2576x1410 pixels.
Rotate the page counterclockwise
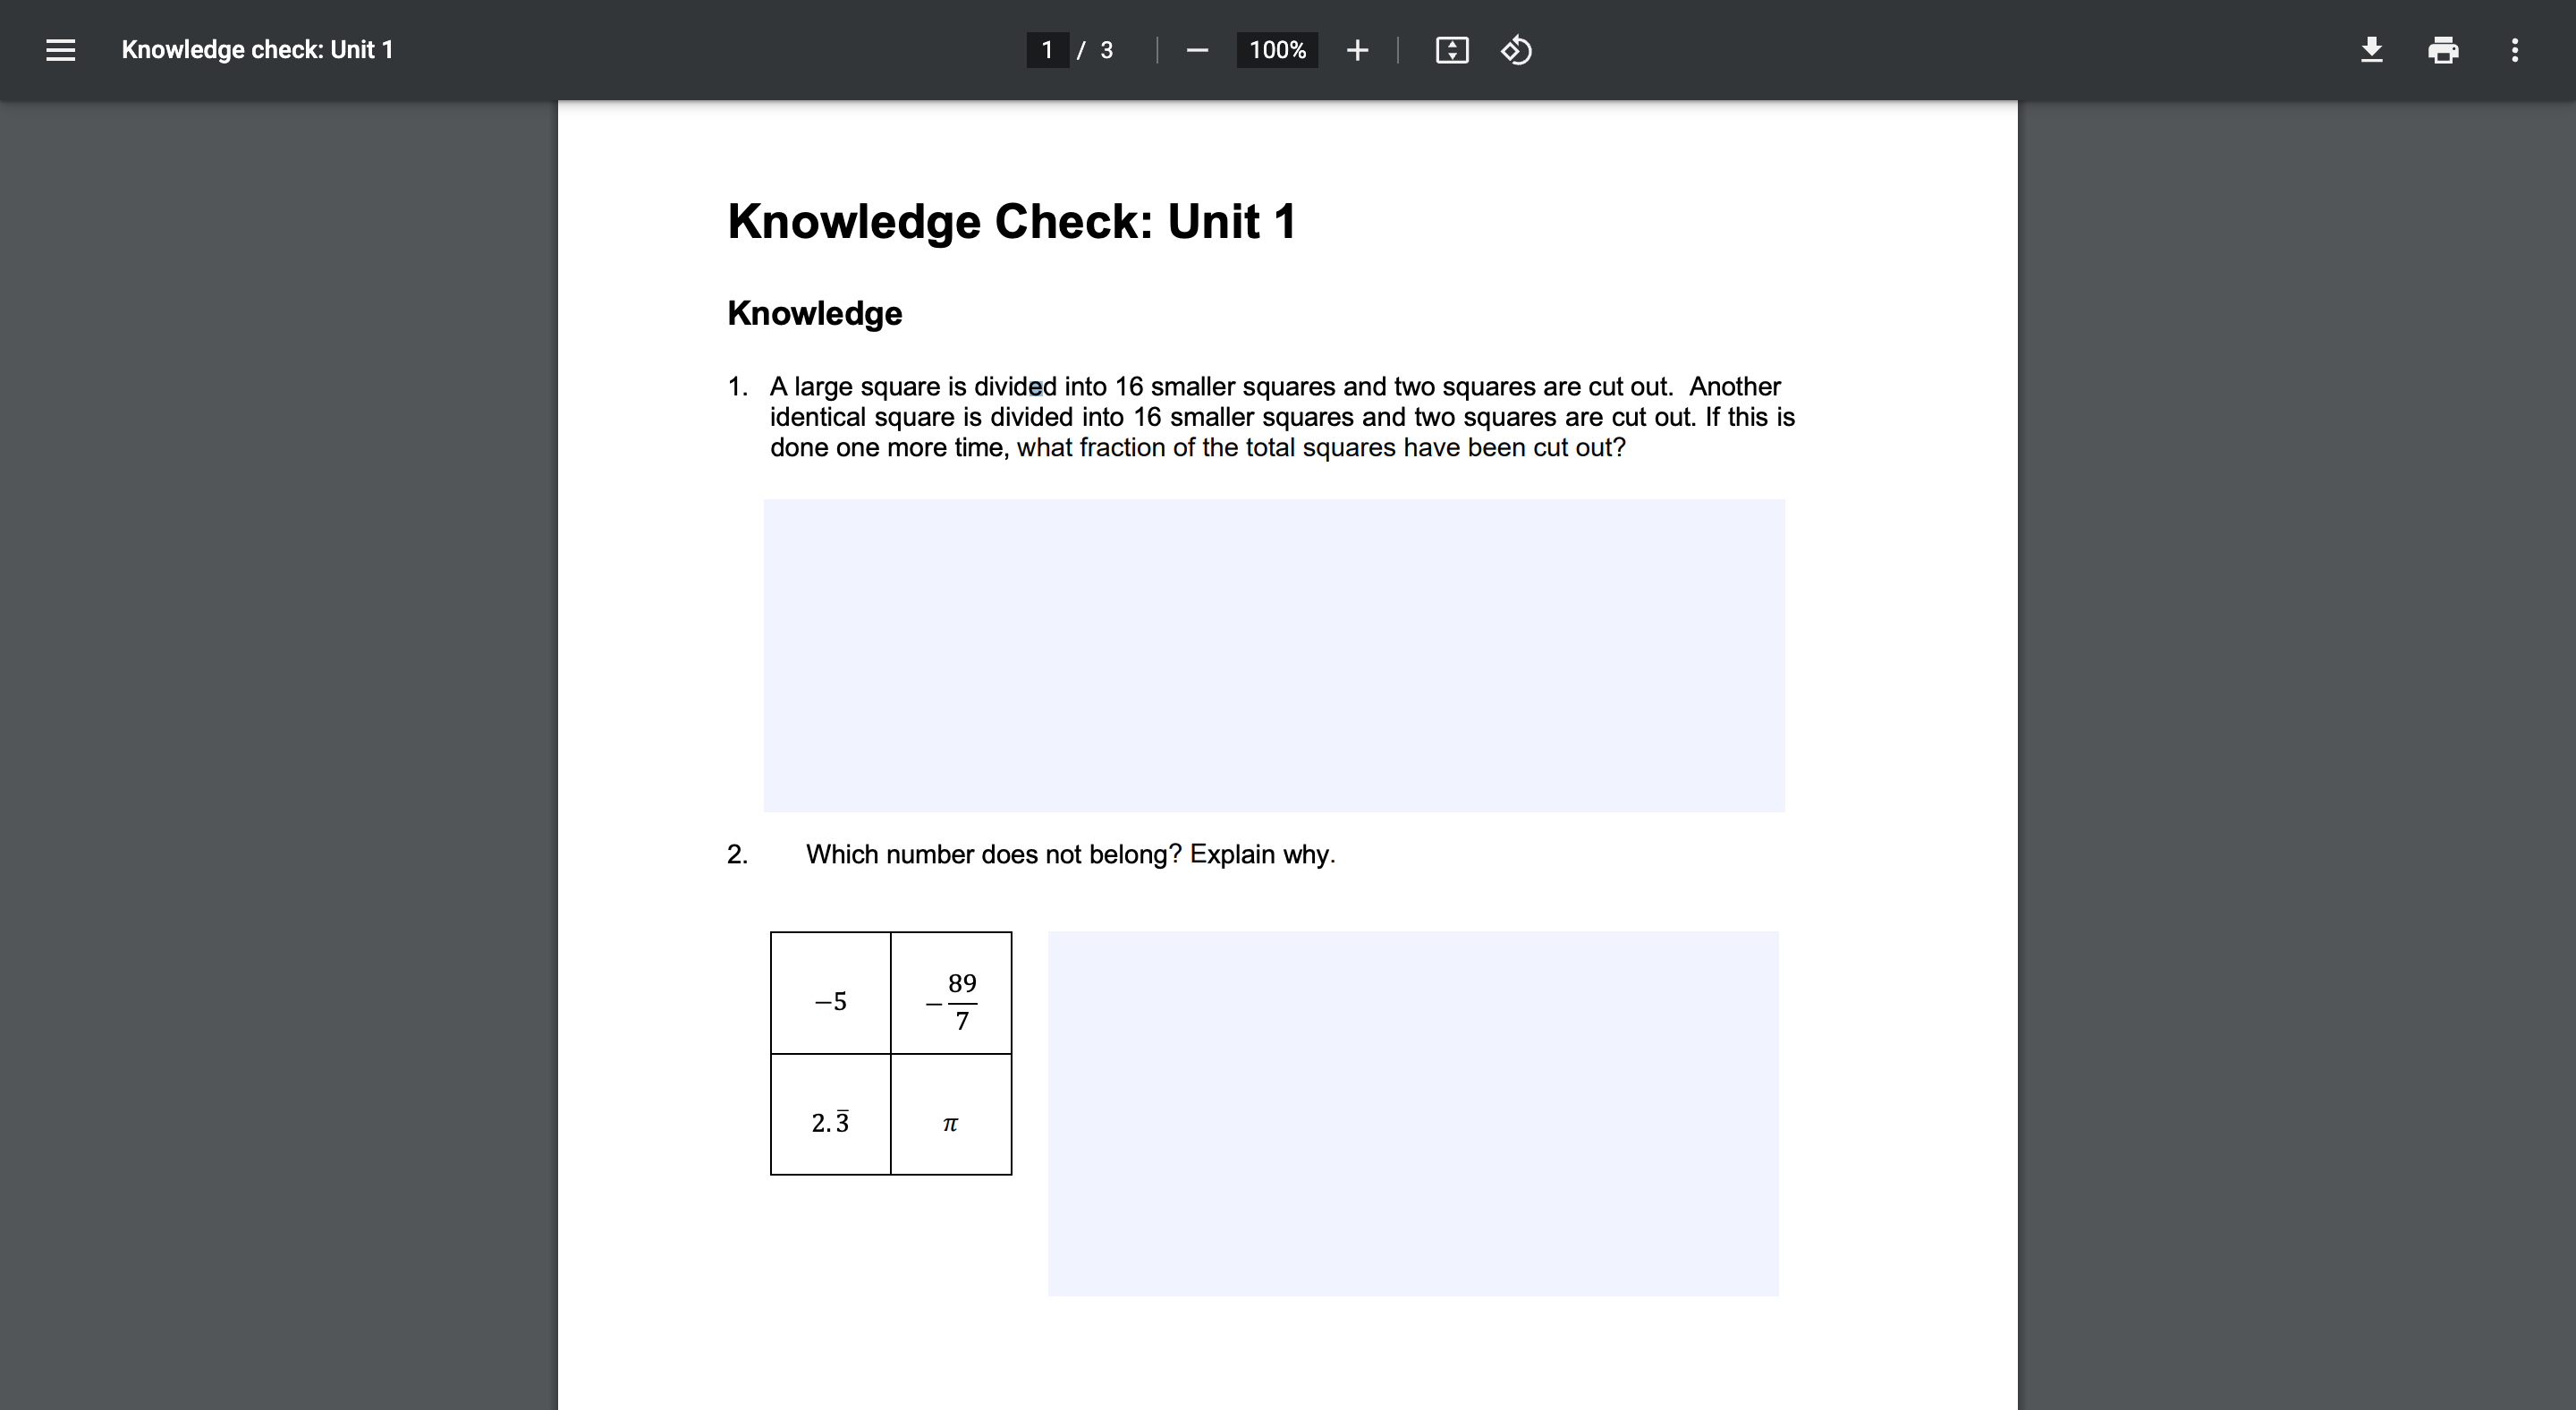point(1515,50)
